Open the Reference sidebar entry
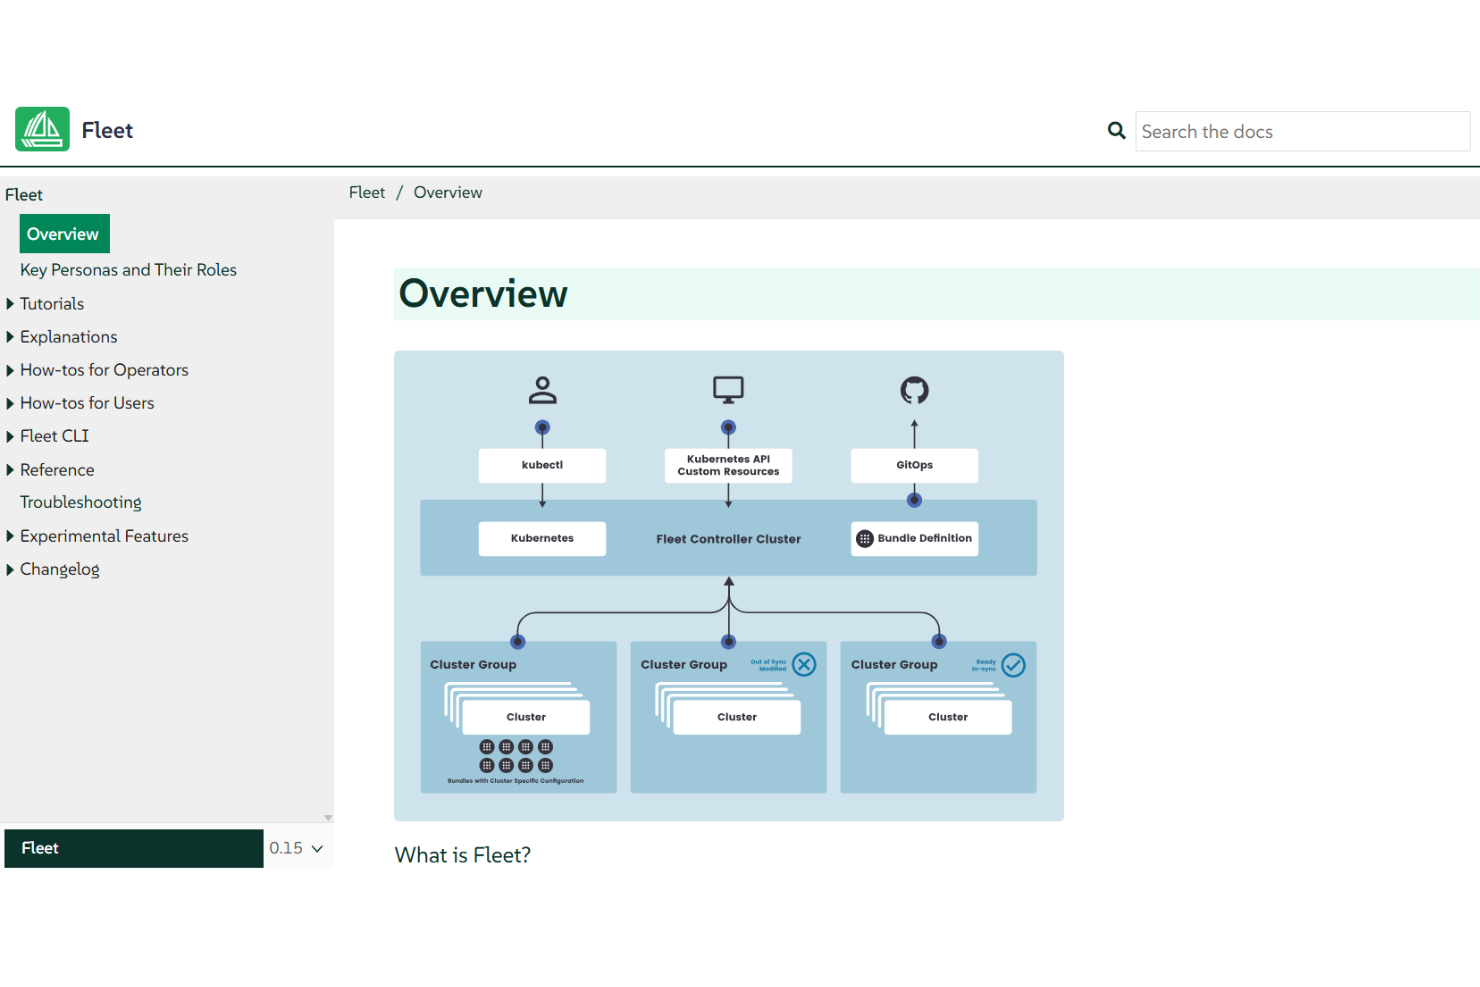The height and width of the screenshot is (987, 1480). (57, 470)
